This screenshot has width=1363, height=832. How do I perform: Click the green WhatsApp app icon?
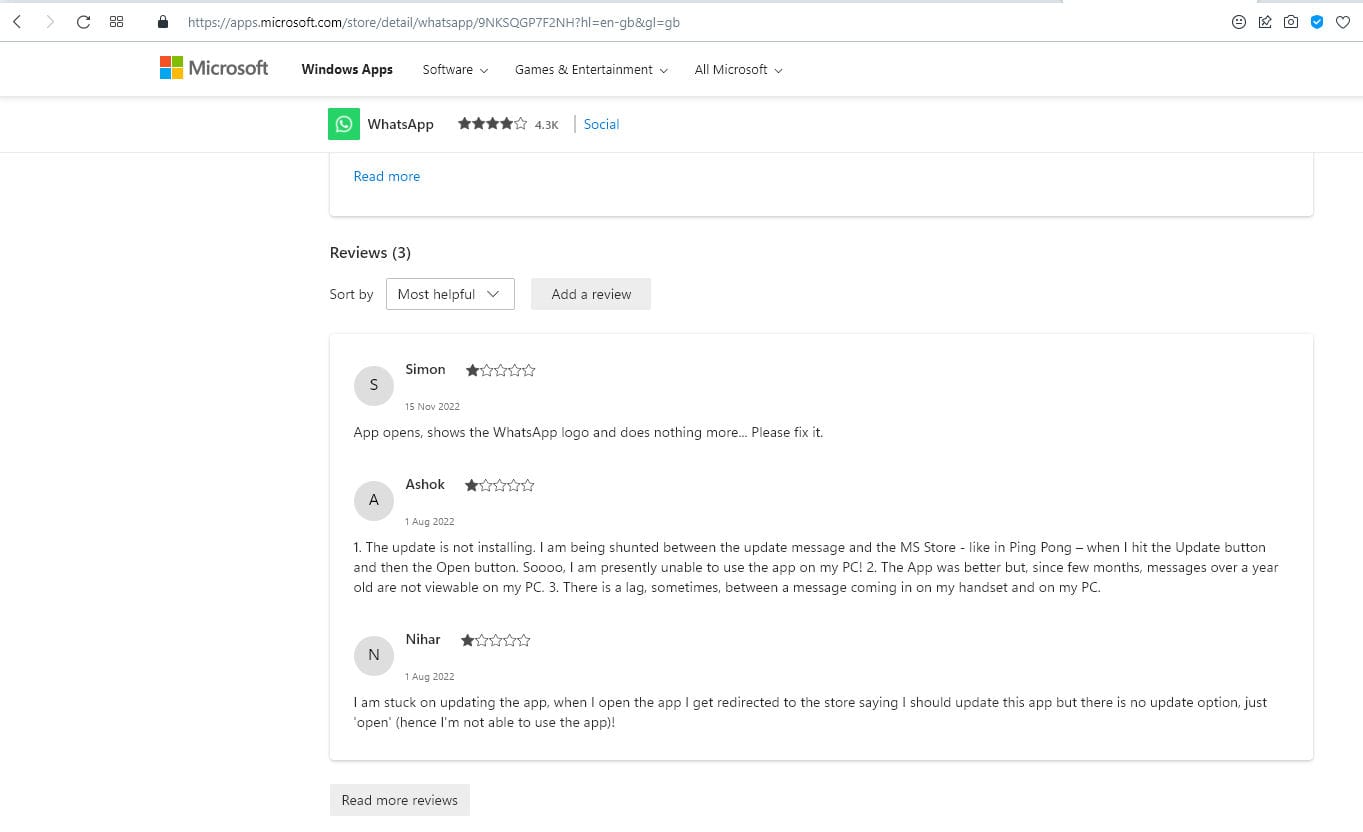344,124
